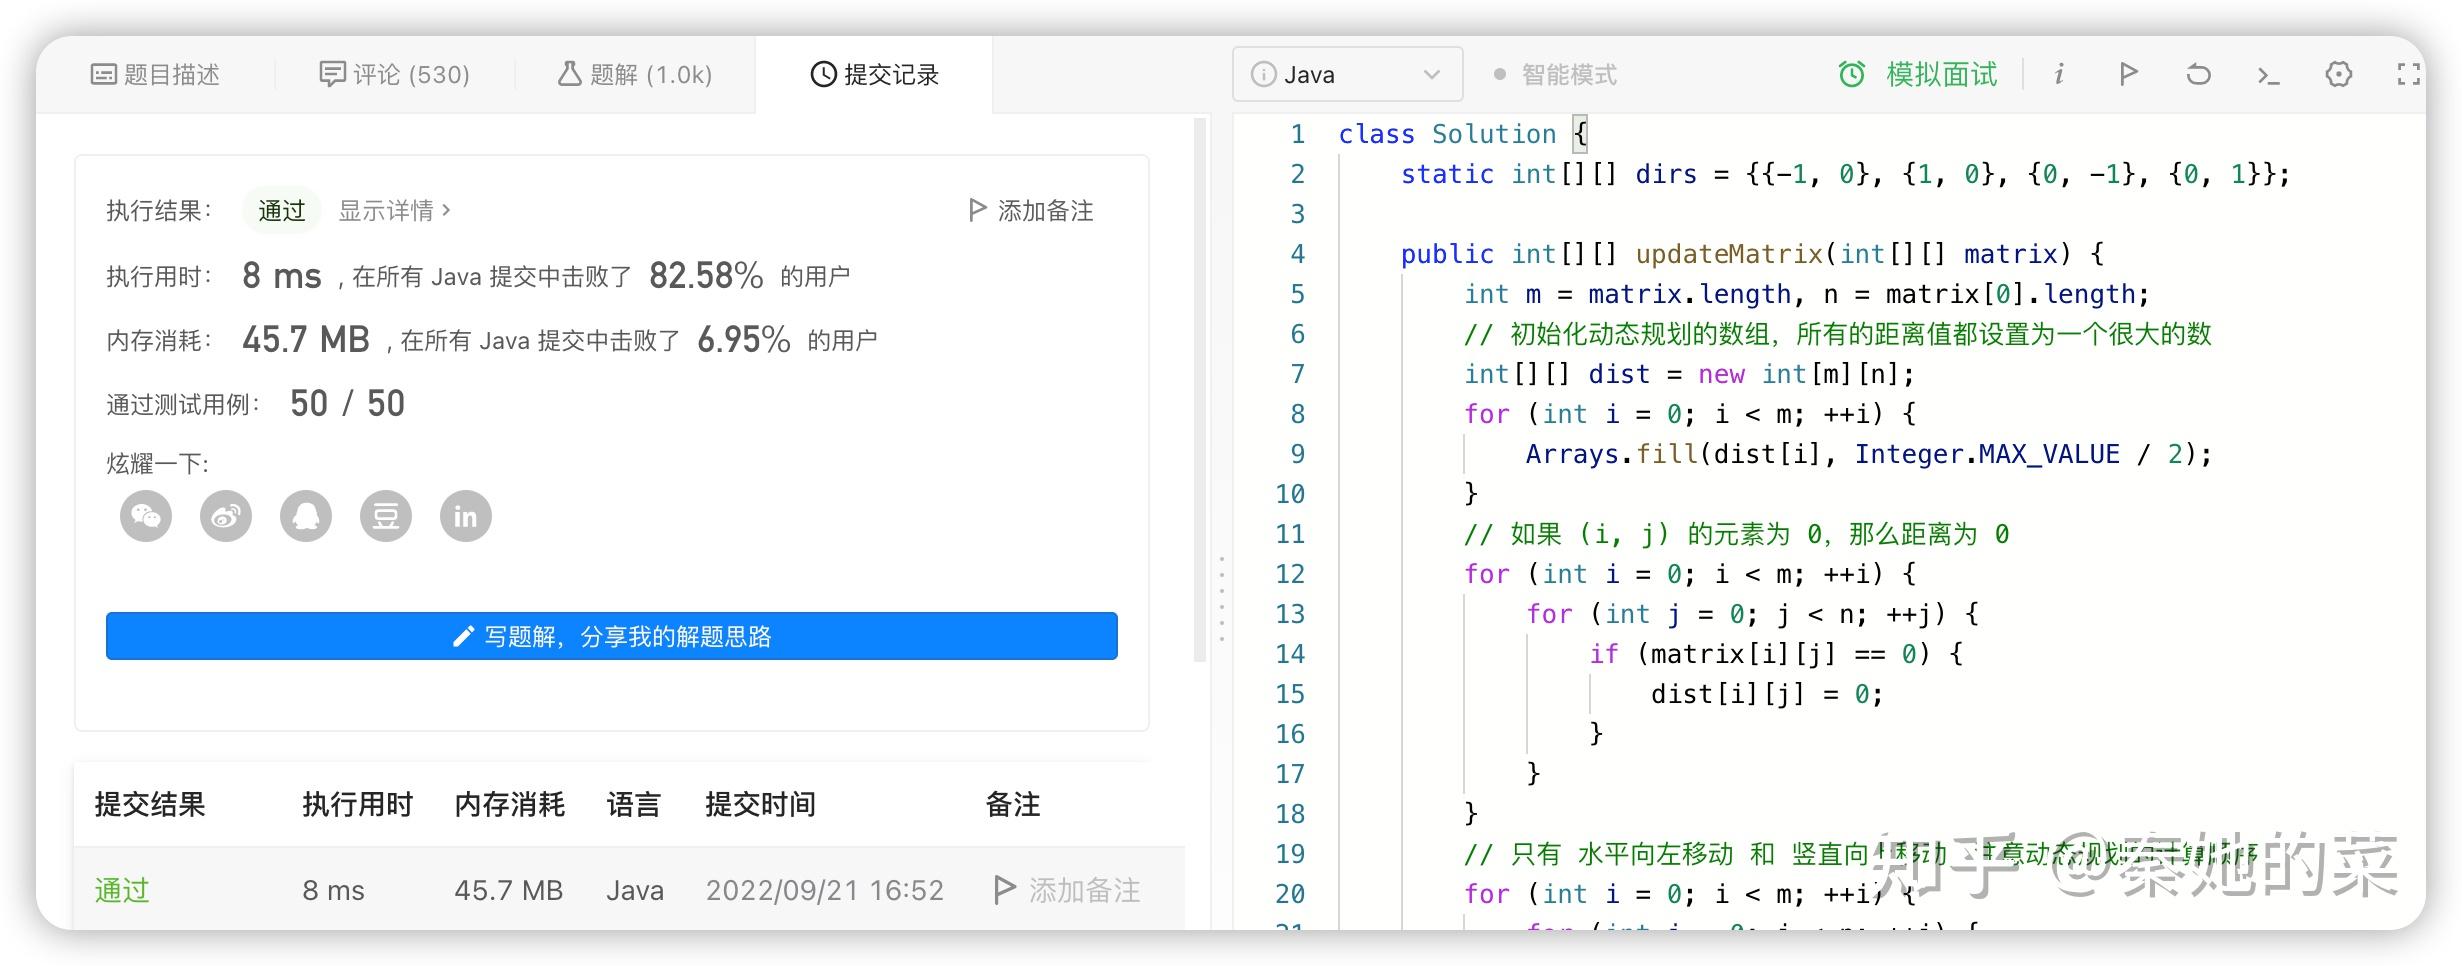Reset the code to default
The width and height of the screenshot is (2462, 966).
click(2197, 74)
